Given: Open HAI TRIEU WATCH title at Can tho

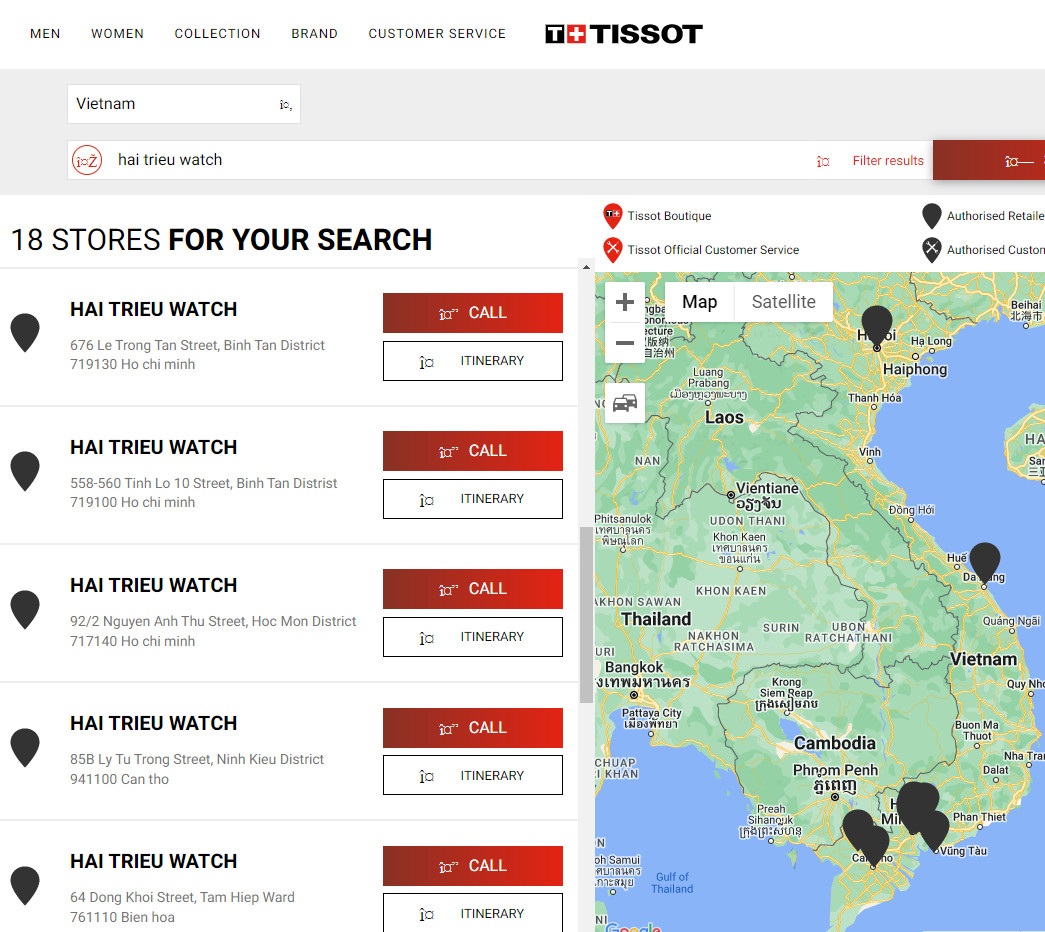Looking at the screenshot, I should [154, 723].
